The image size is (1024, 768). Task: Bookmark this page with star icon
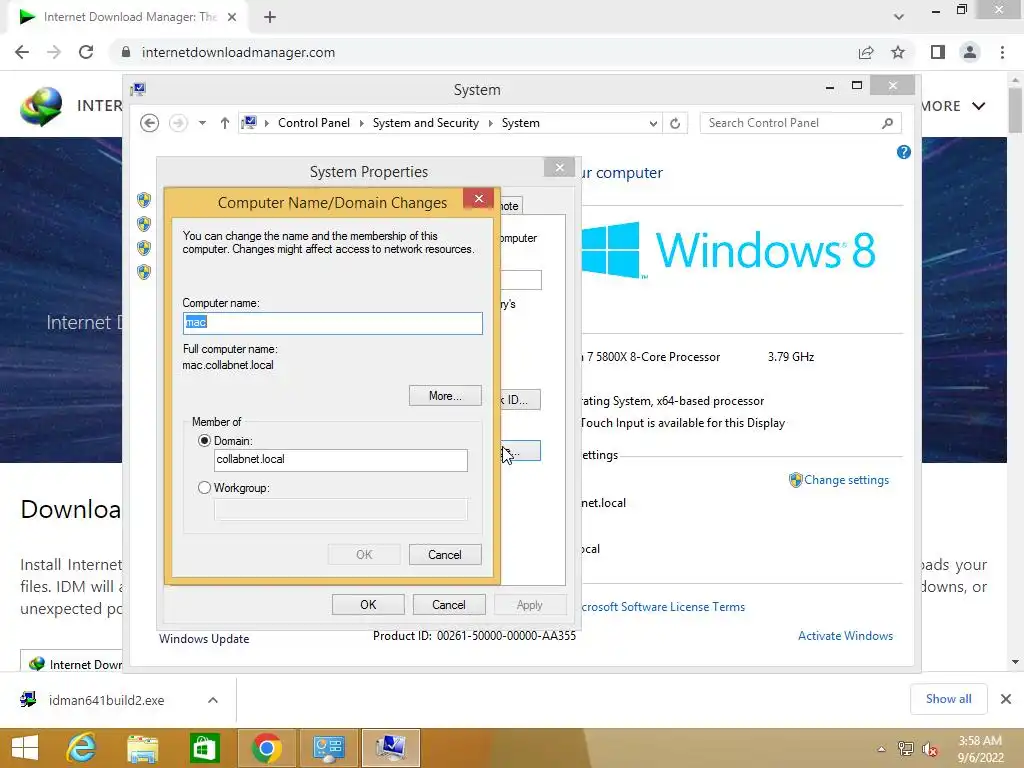[898, 52]
